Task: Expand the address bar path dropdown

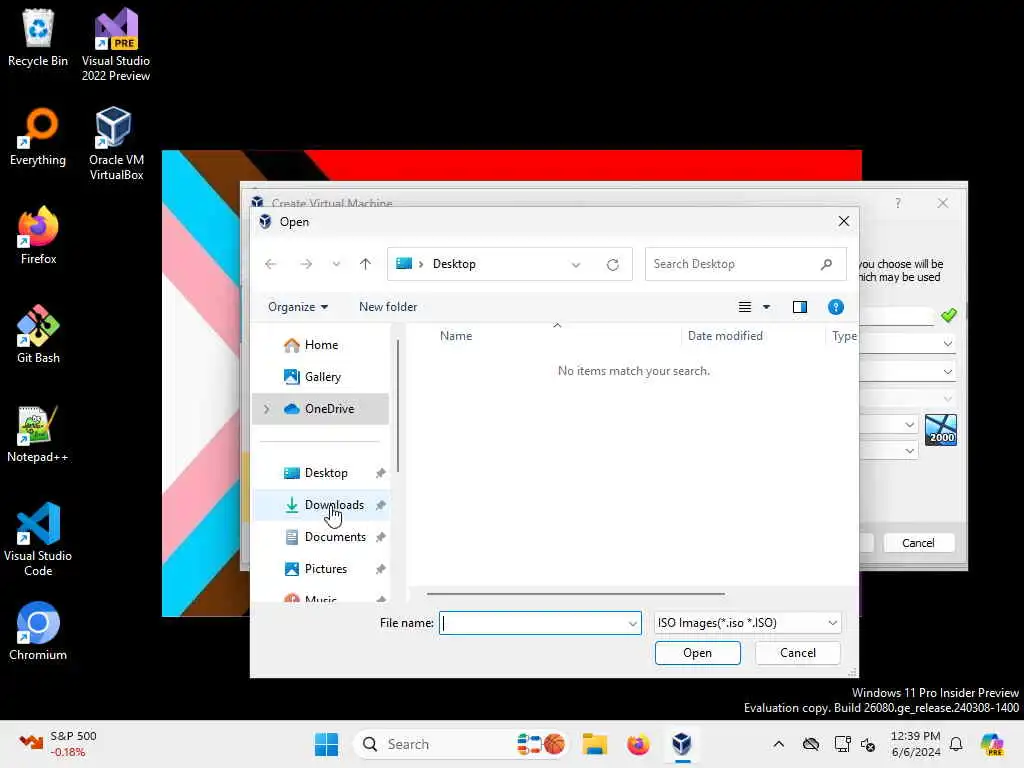Action: click(575, 264)
